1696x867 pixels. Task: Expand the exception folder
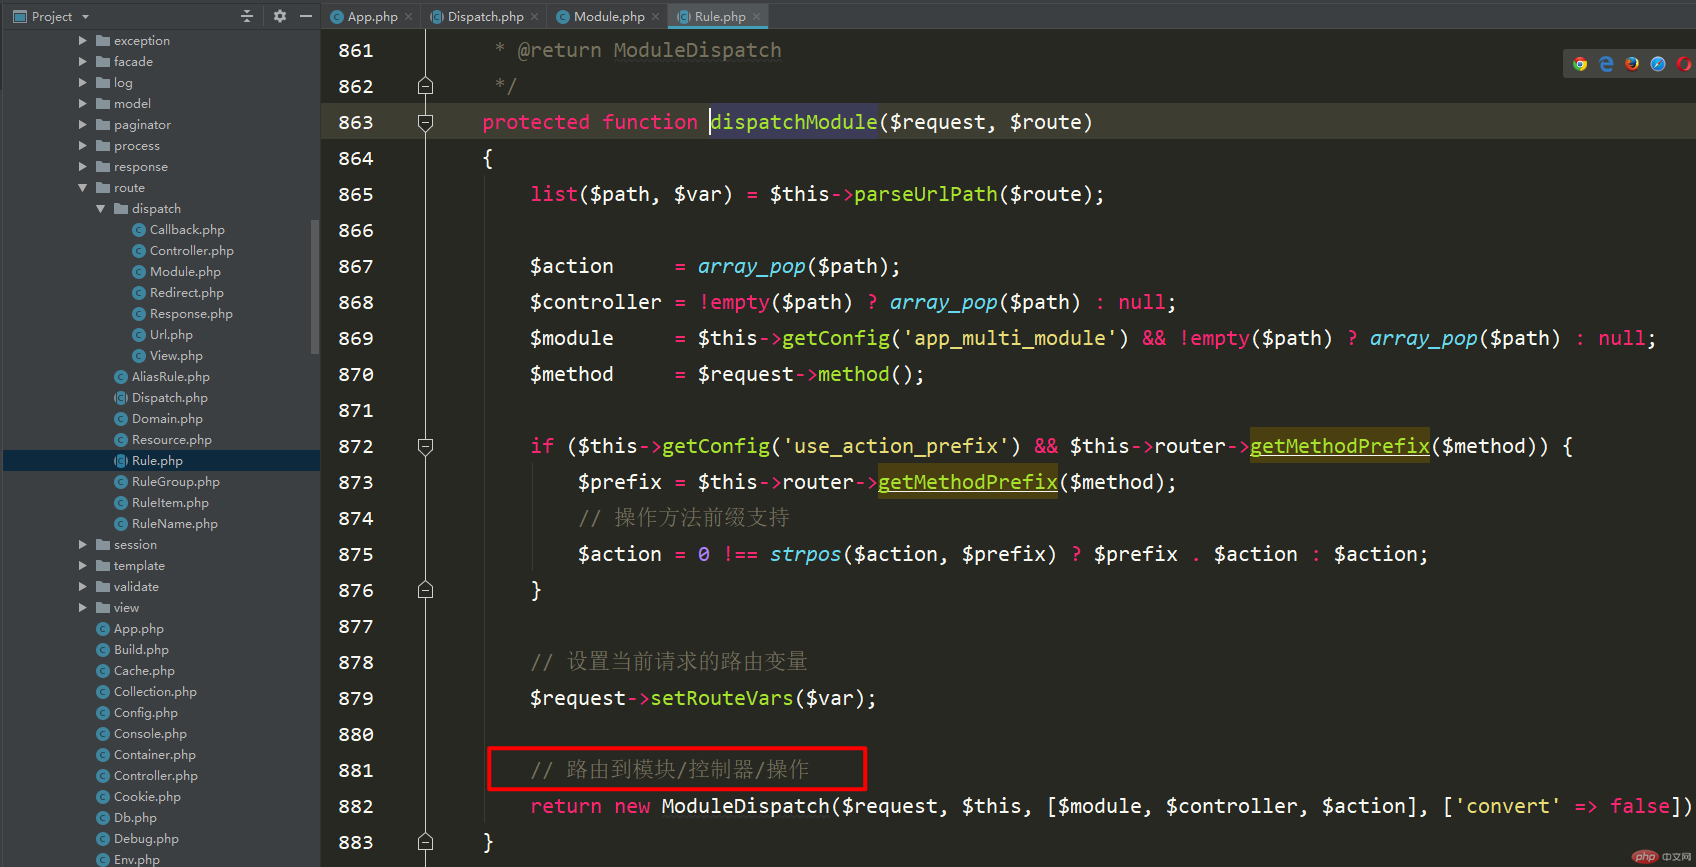click(x=83, y=41)
